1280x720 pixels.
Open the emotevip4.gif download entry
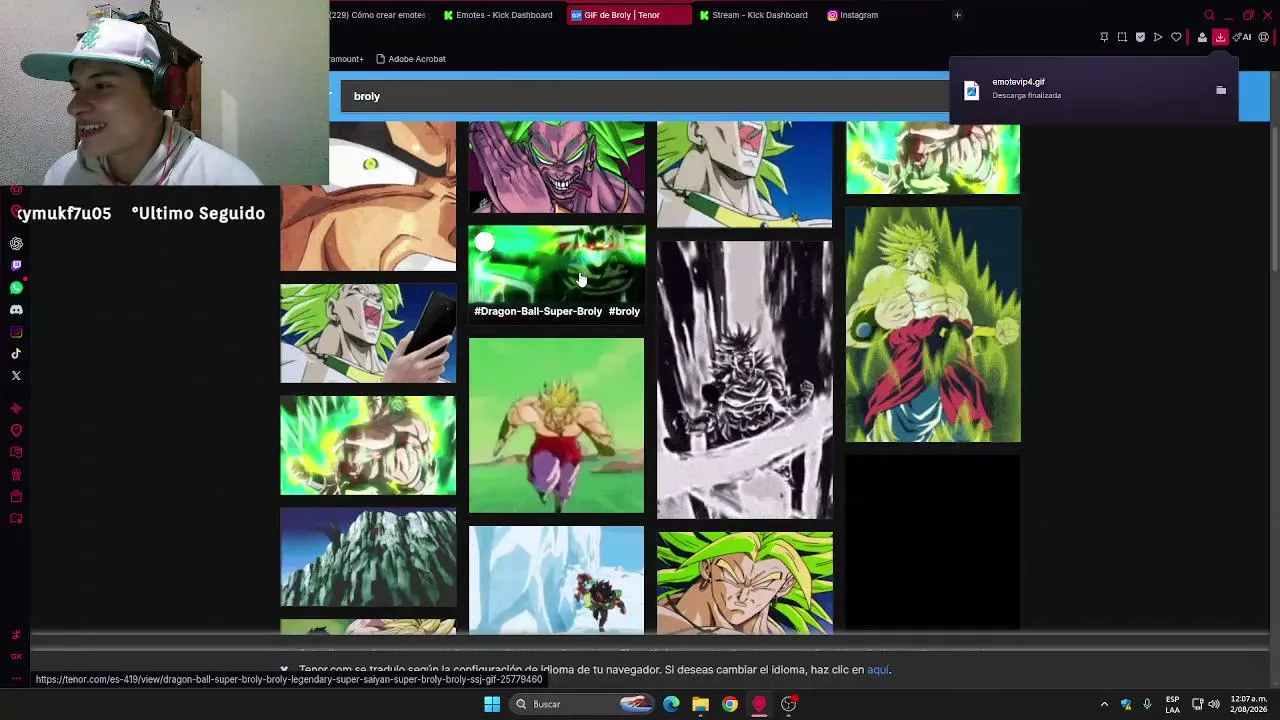[x=1094, y=89]
